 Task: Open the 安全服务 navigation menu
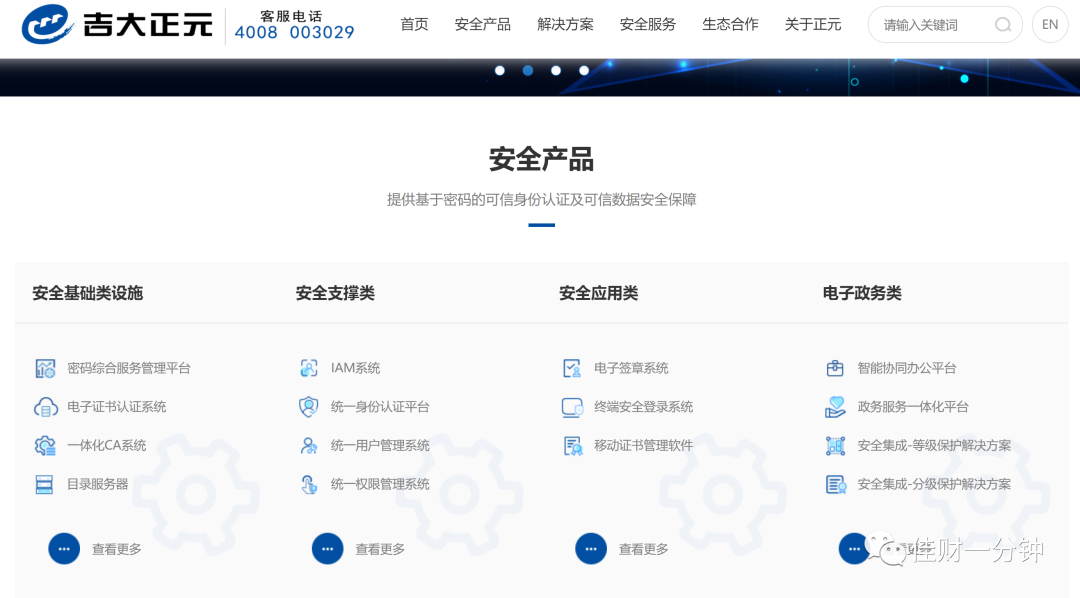pos(648,25)
